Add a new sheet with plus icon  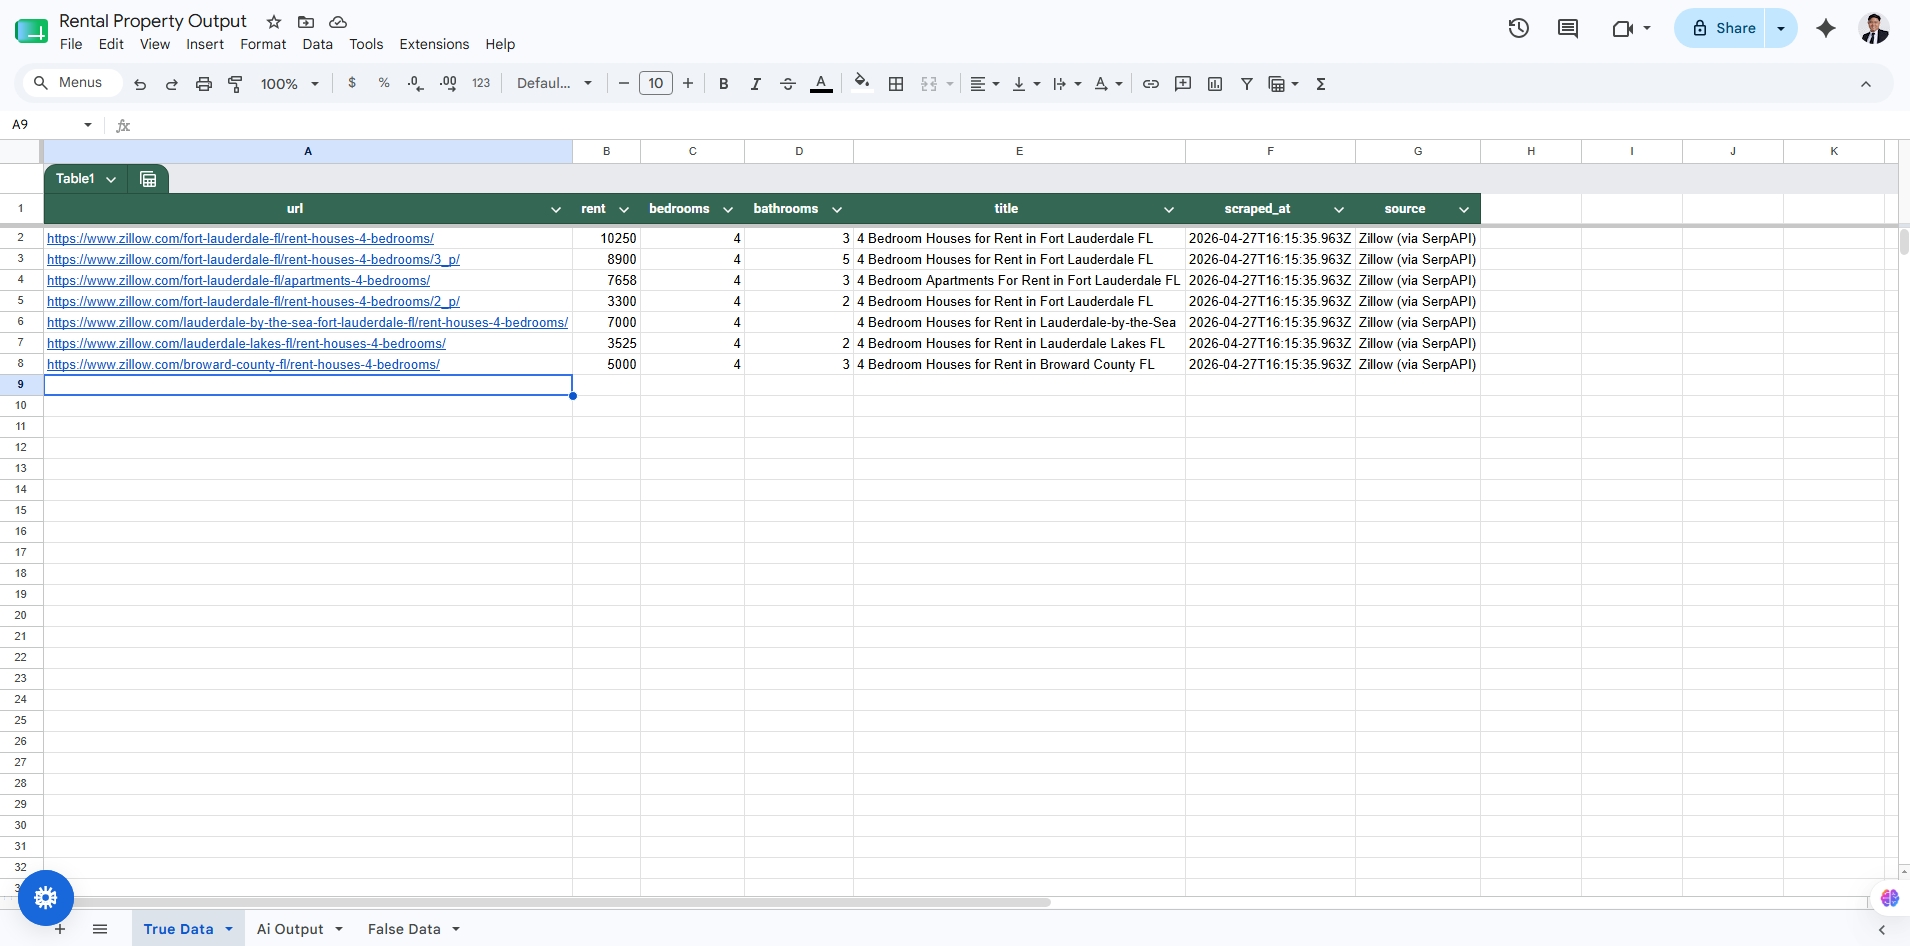pos(60,929)
